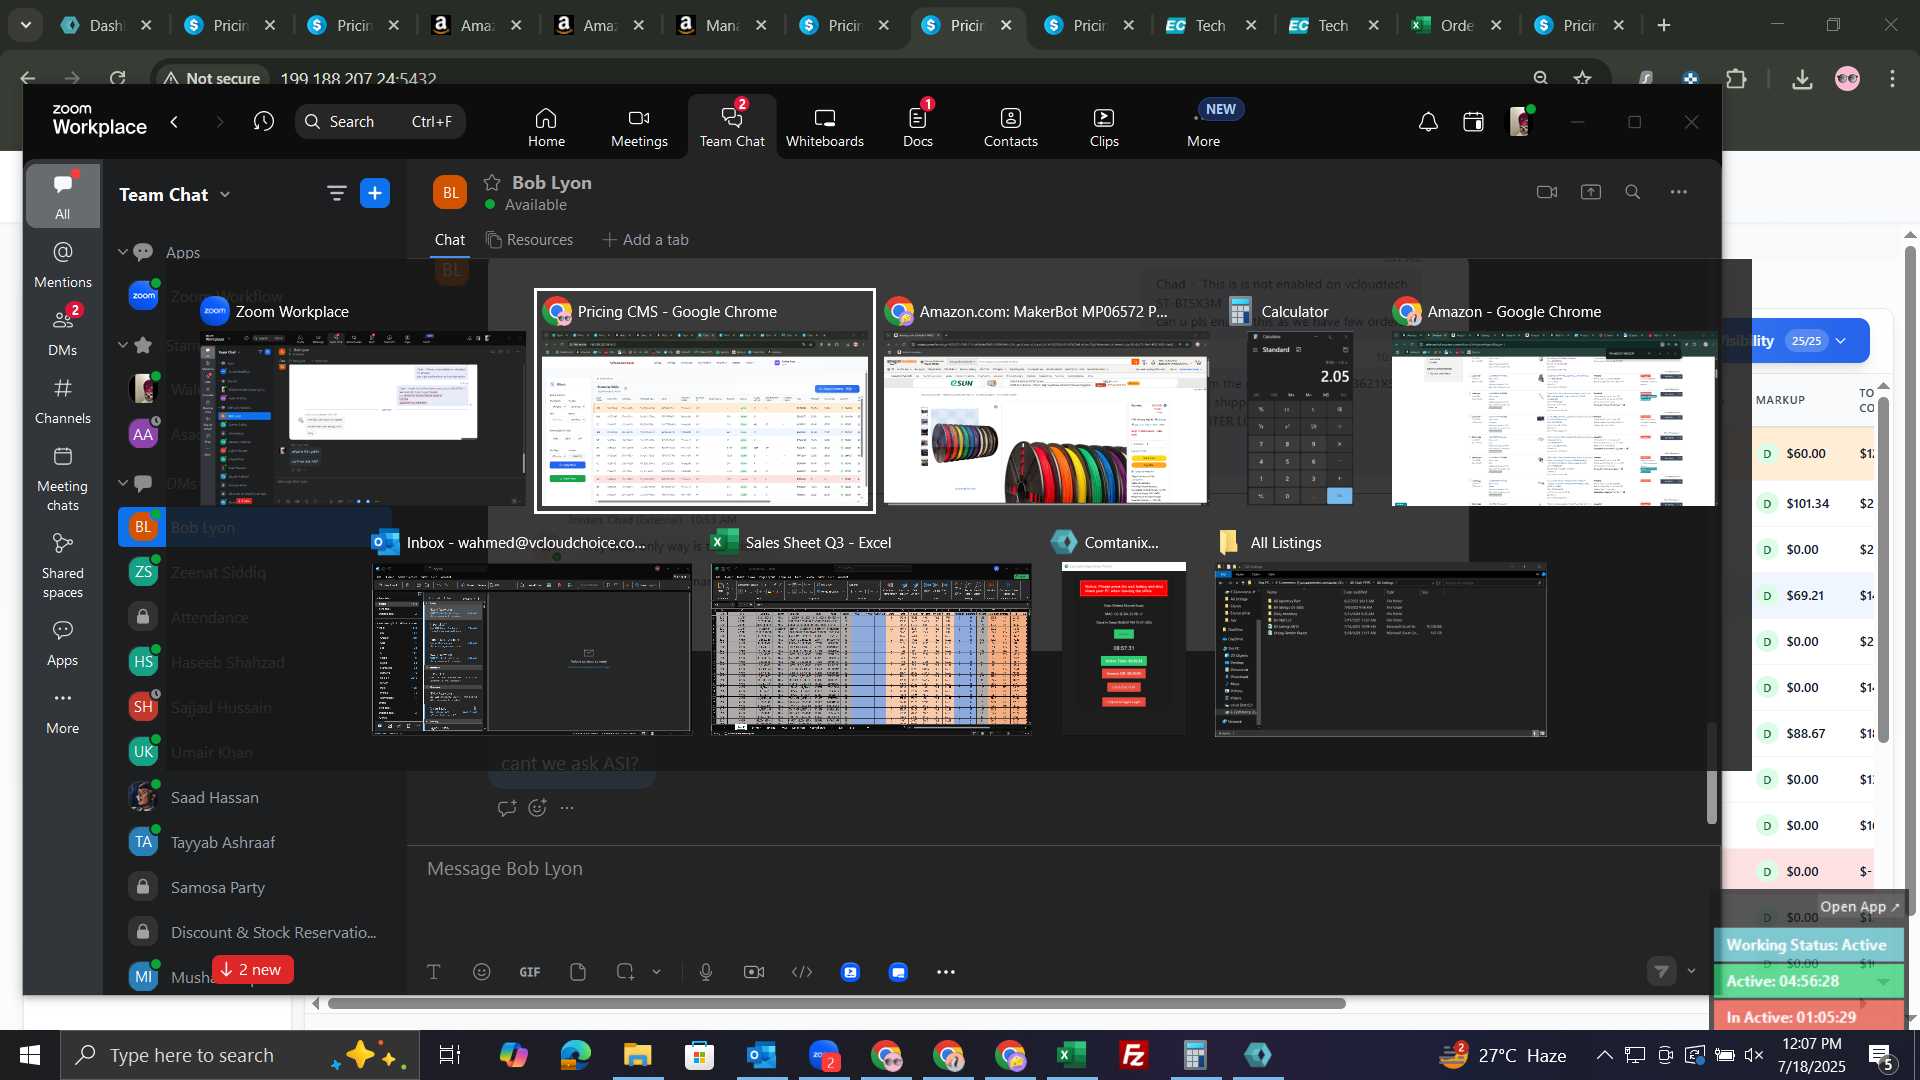Open File Explorer from taskbar

(637, 1055)
